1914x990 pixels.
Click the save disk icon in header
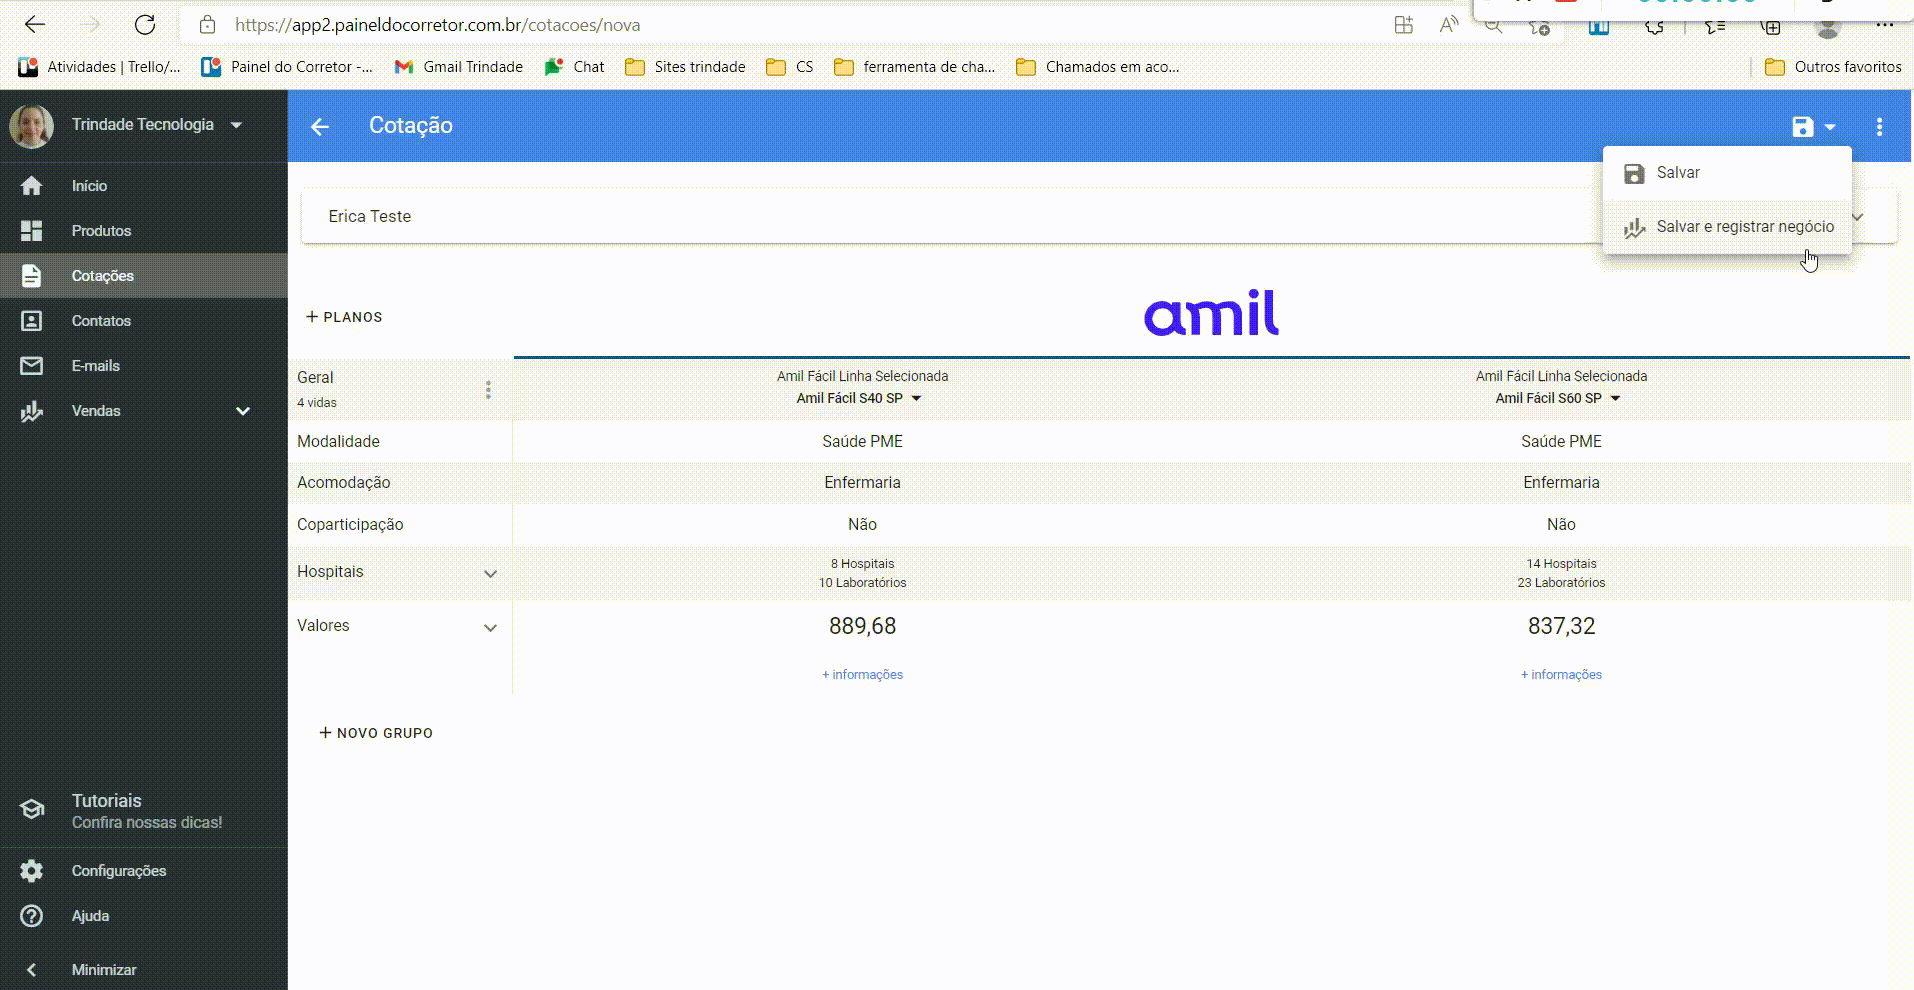pos(1803,127)
